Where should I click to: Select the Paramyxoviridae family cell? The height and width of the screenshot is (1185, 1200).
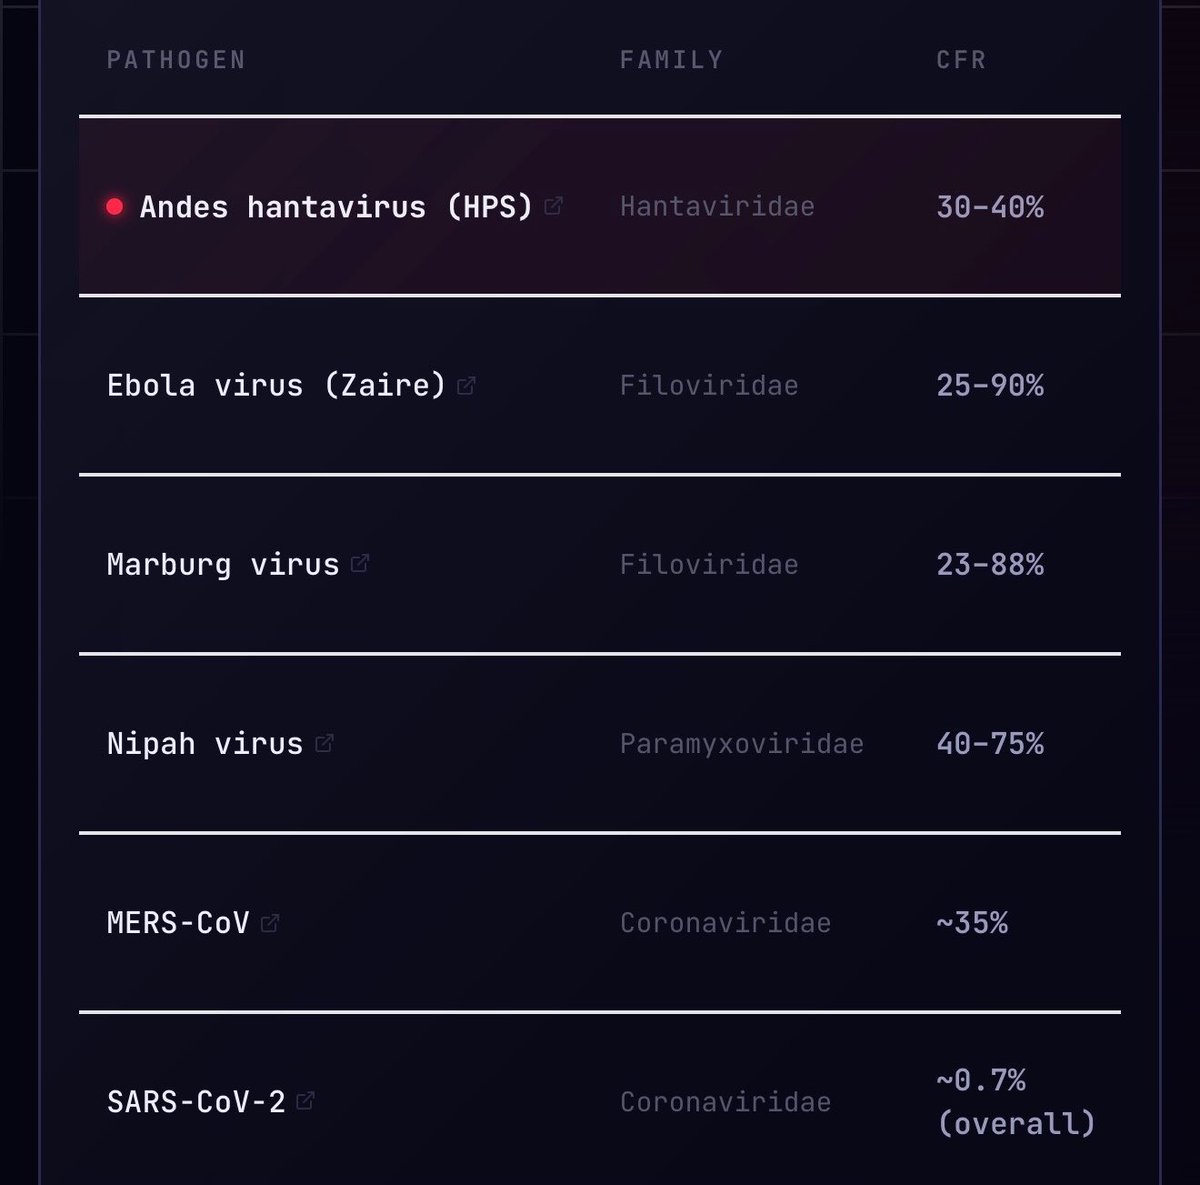coord(741,744)
